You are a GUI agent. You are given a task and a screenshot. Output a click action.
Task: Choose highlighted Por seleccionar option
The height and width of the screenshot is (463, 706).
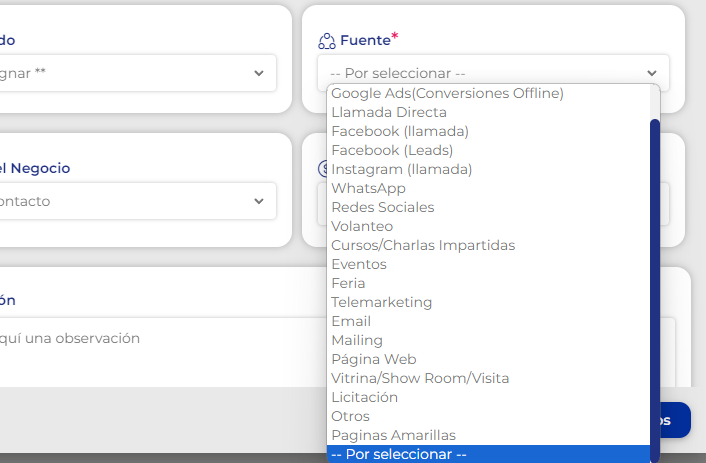click(x=399, y=454)
